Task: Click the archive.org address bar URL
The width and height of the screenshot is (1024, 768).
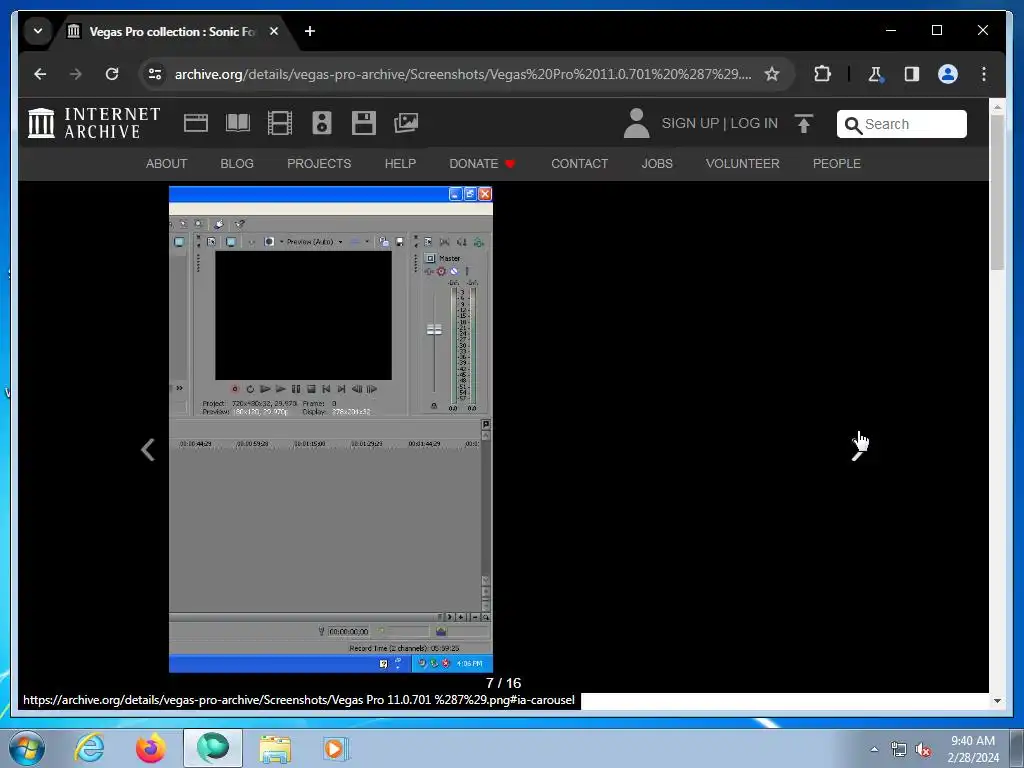Action: (462, 74)
